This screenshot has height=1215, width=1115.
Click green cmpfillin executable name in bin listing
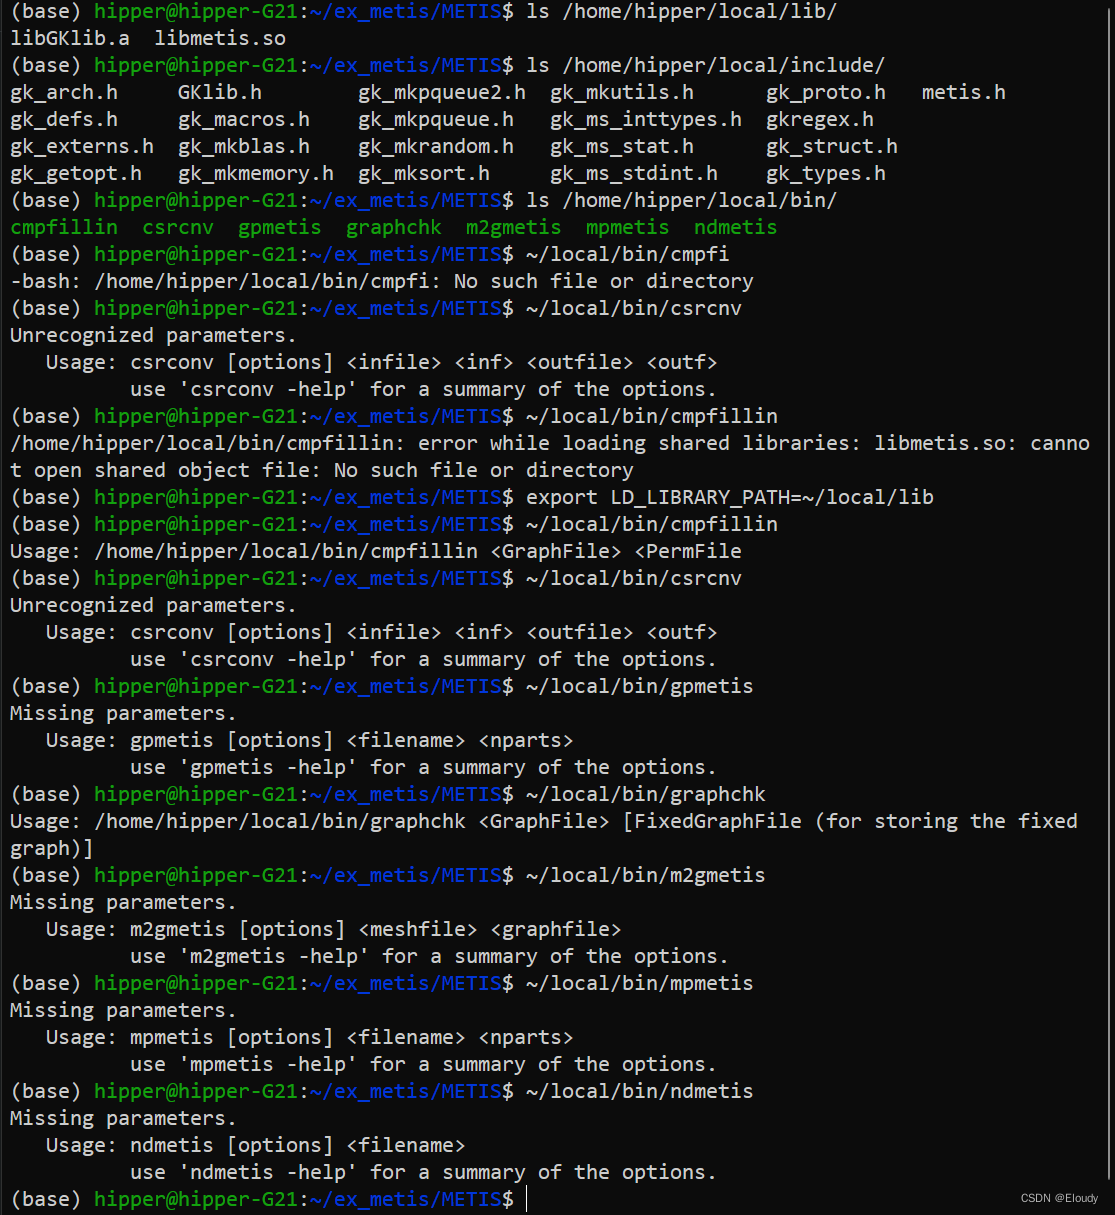click(64, 227)
